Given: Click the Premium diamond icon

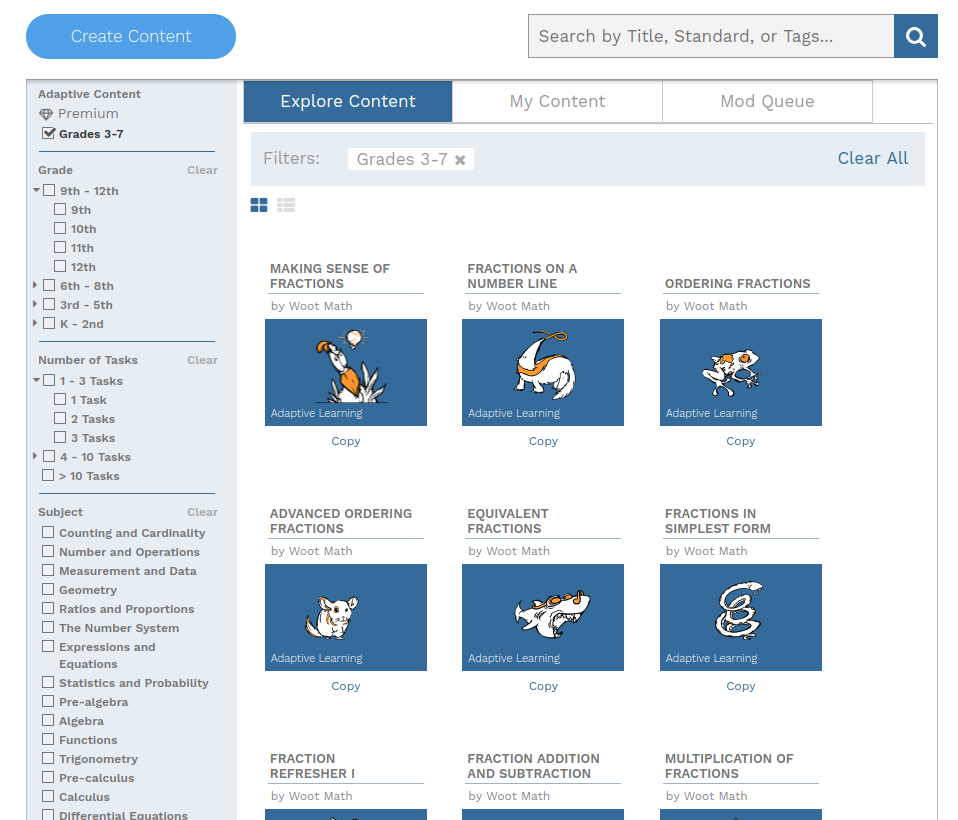Looking at the screenshot, I should [46, 114].
